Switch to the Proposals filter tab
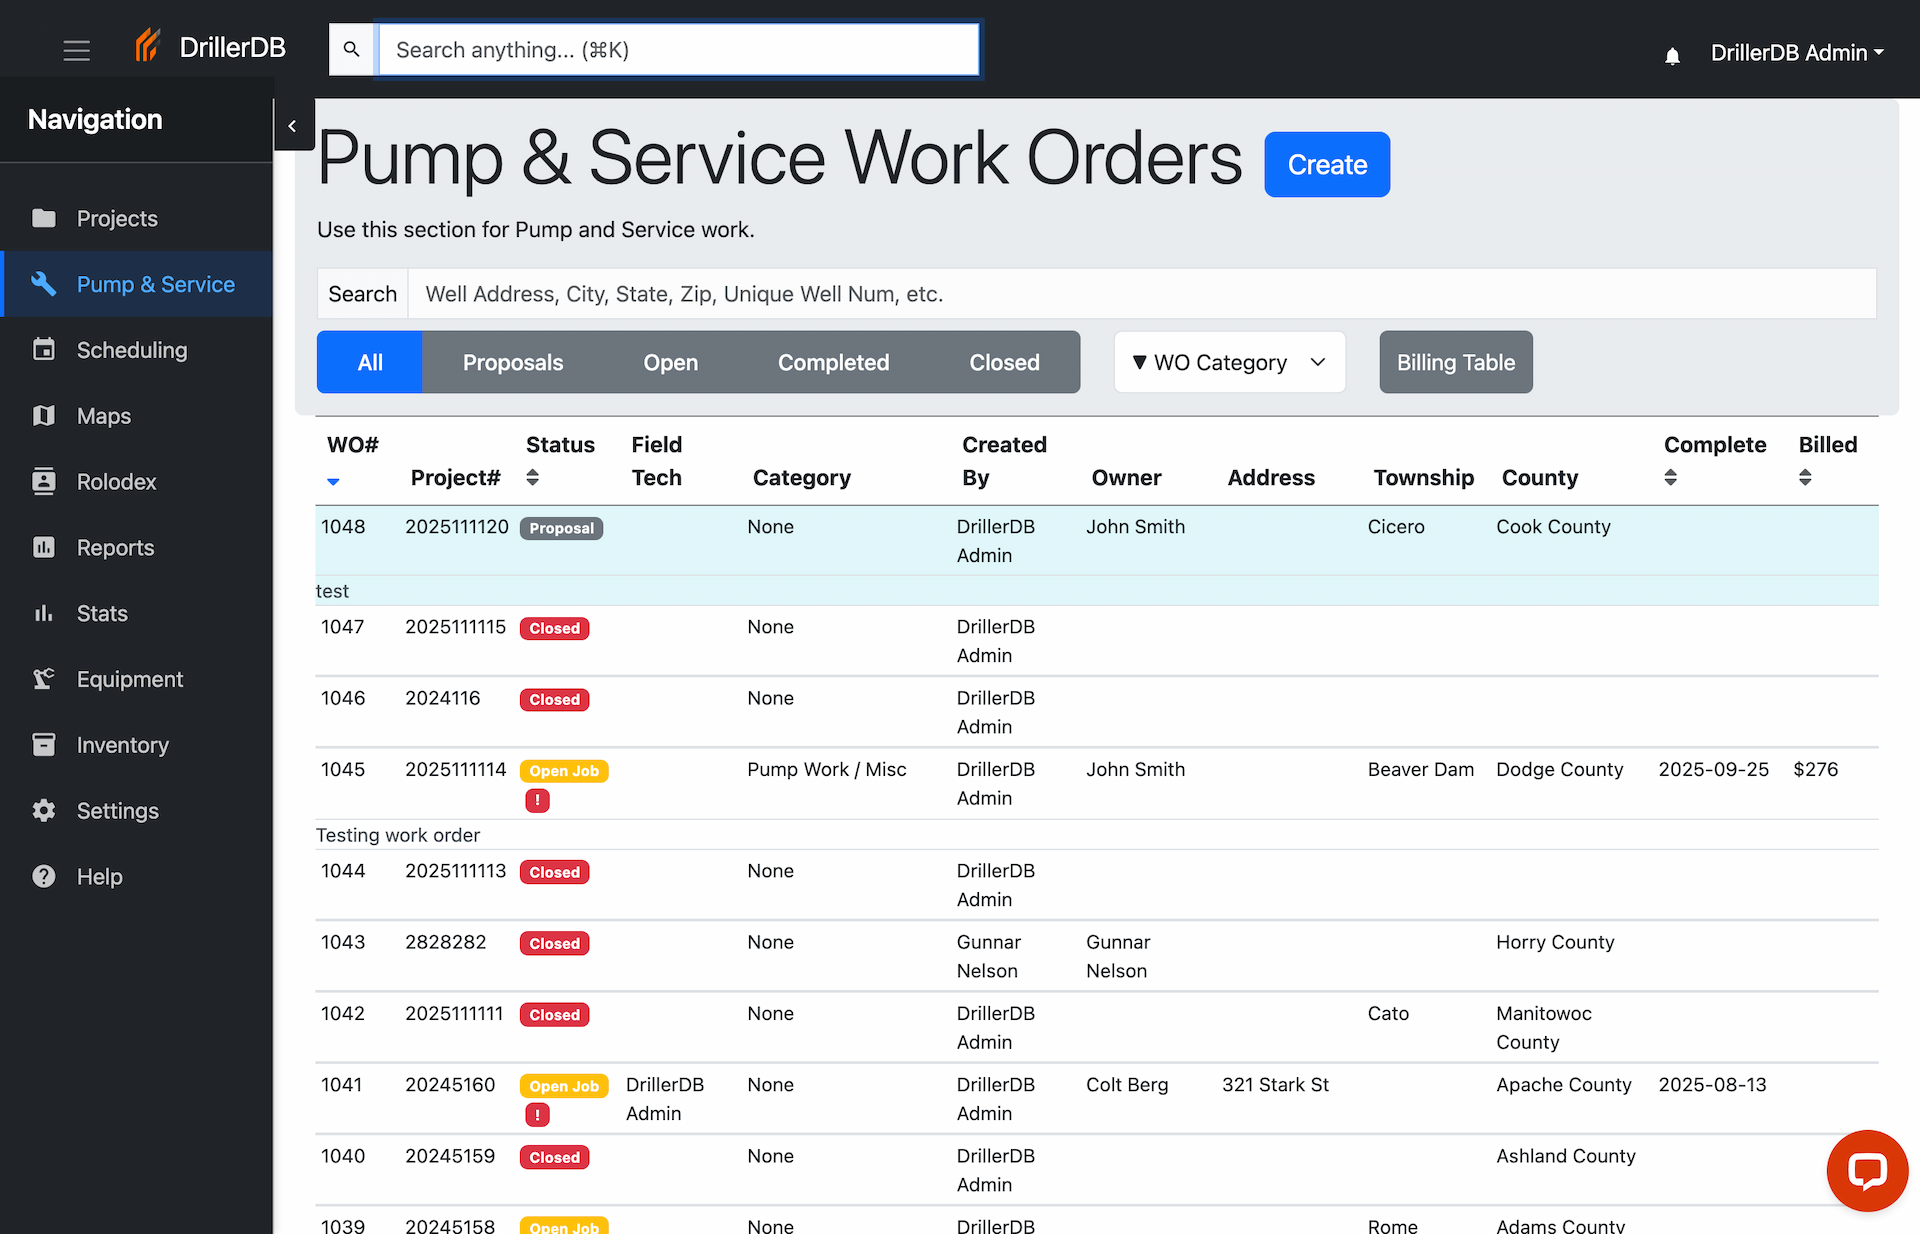Viewport: 1920px width, 1234px height. point(512,362)
